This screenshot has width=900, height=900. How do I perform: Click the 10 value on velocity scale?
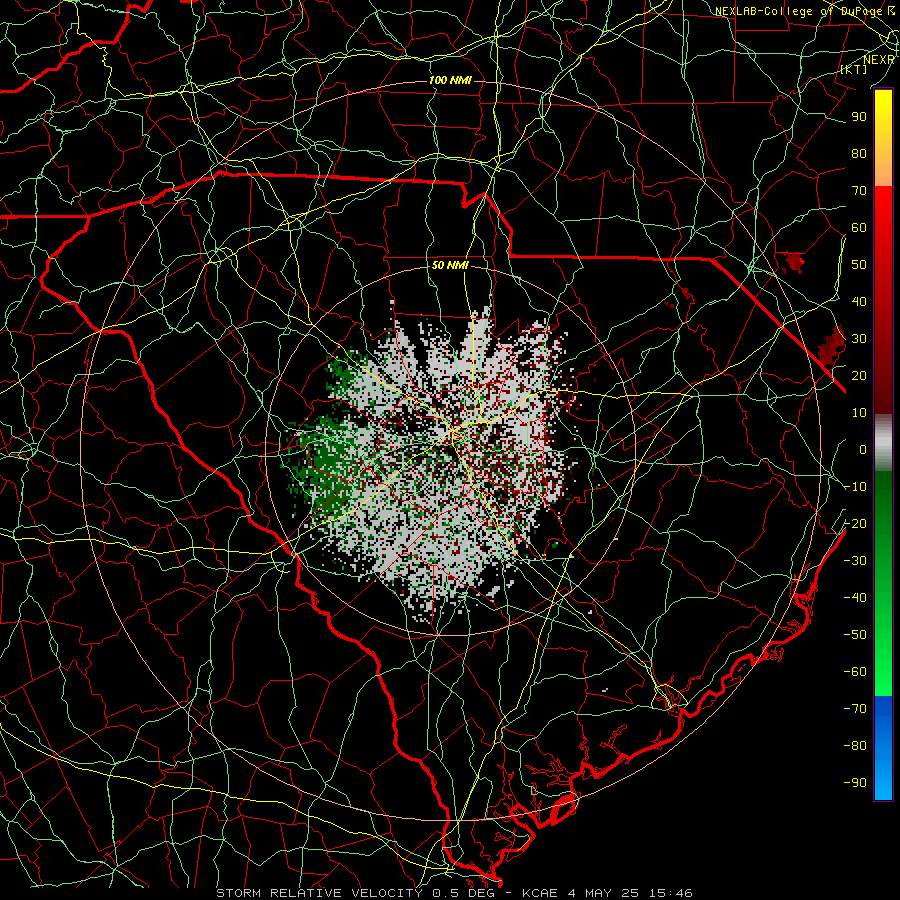point(859,413)
